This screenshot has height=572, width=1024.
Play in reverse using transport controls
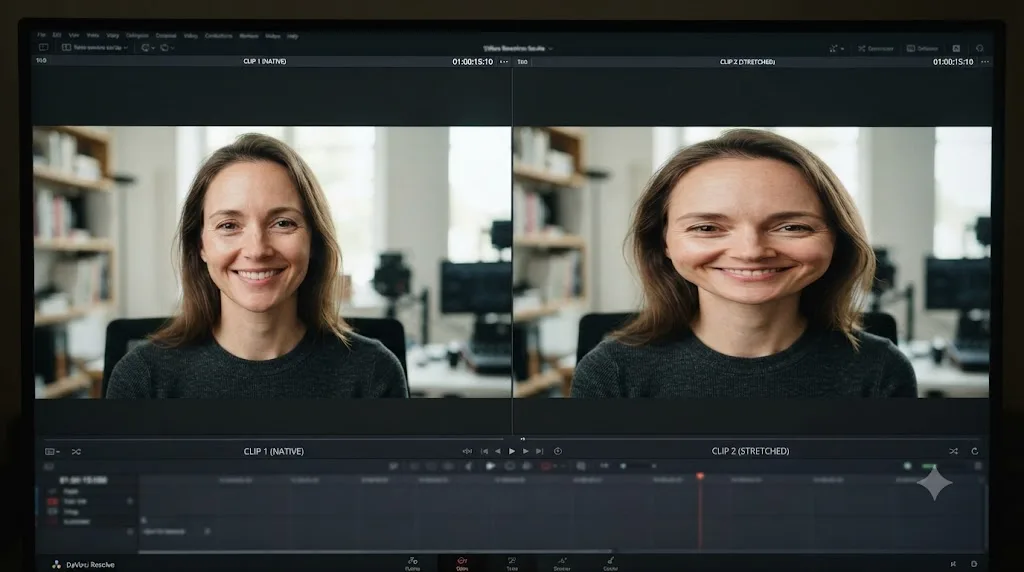[498, 451]
